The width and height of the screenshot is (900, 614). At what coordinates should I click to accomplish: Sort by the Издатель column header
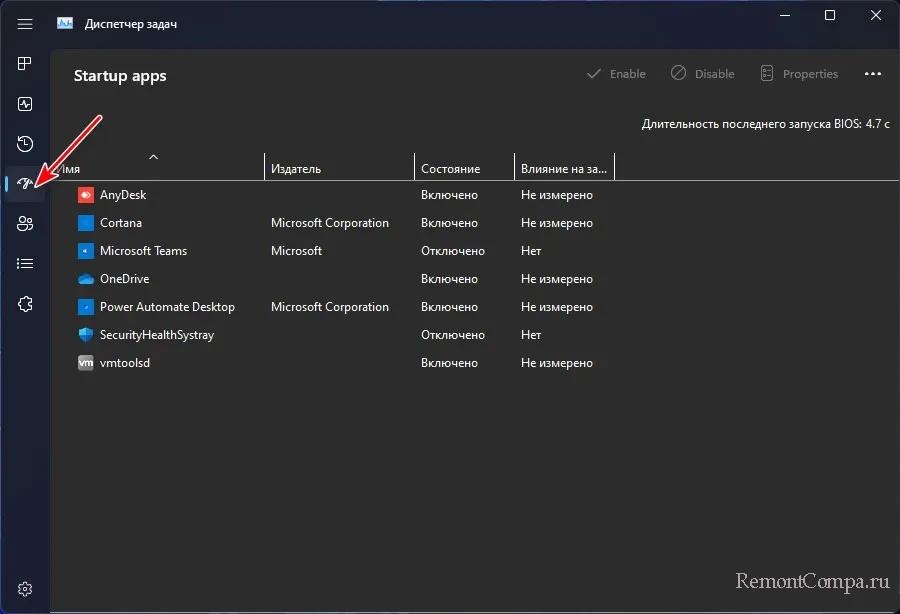pyautogui.click(x=339, y=169)
